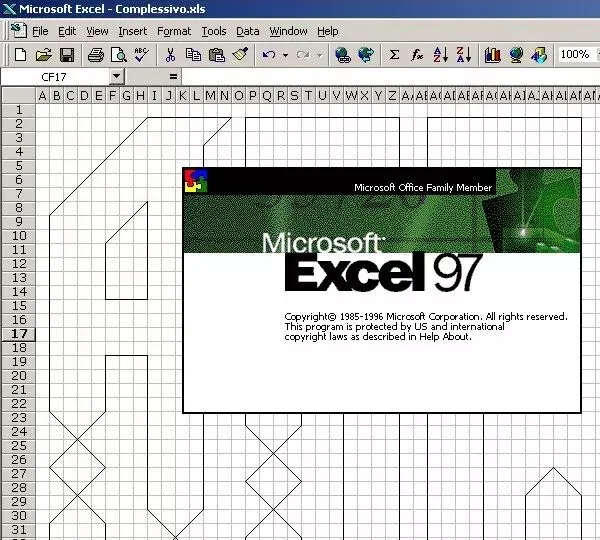This screenshot has width=600, height=540.
Task: Select row 10 header
Action: tap(19, 236)
